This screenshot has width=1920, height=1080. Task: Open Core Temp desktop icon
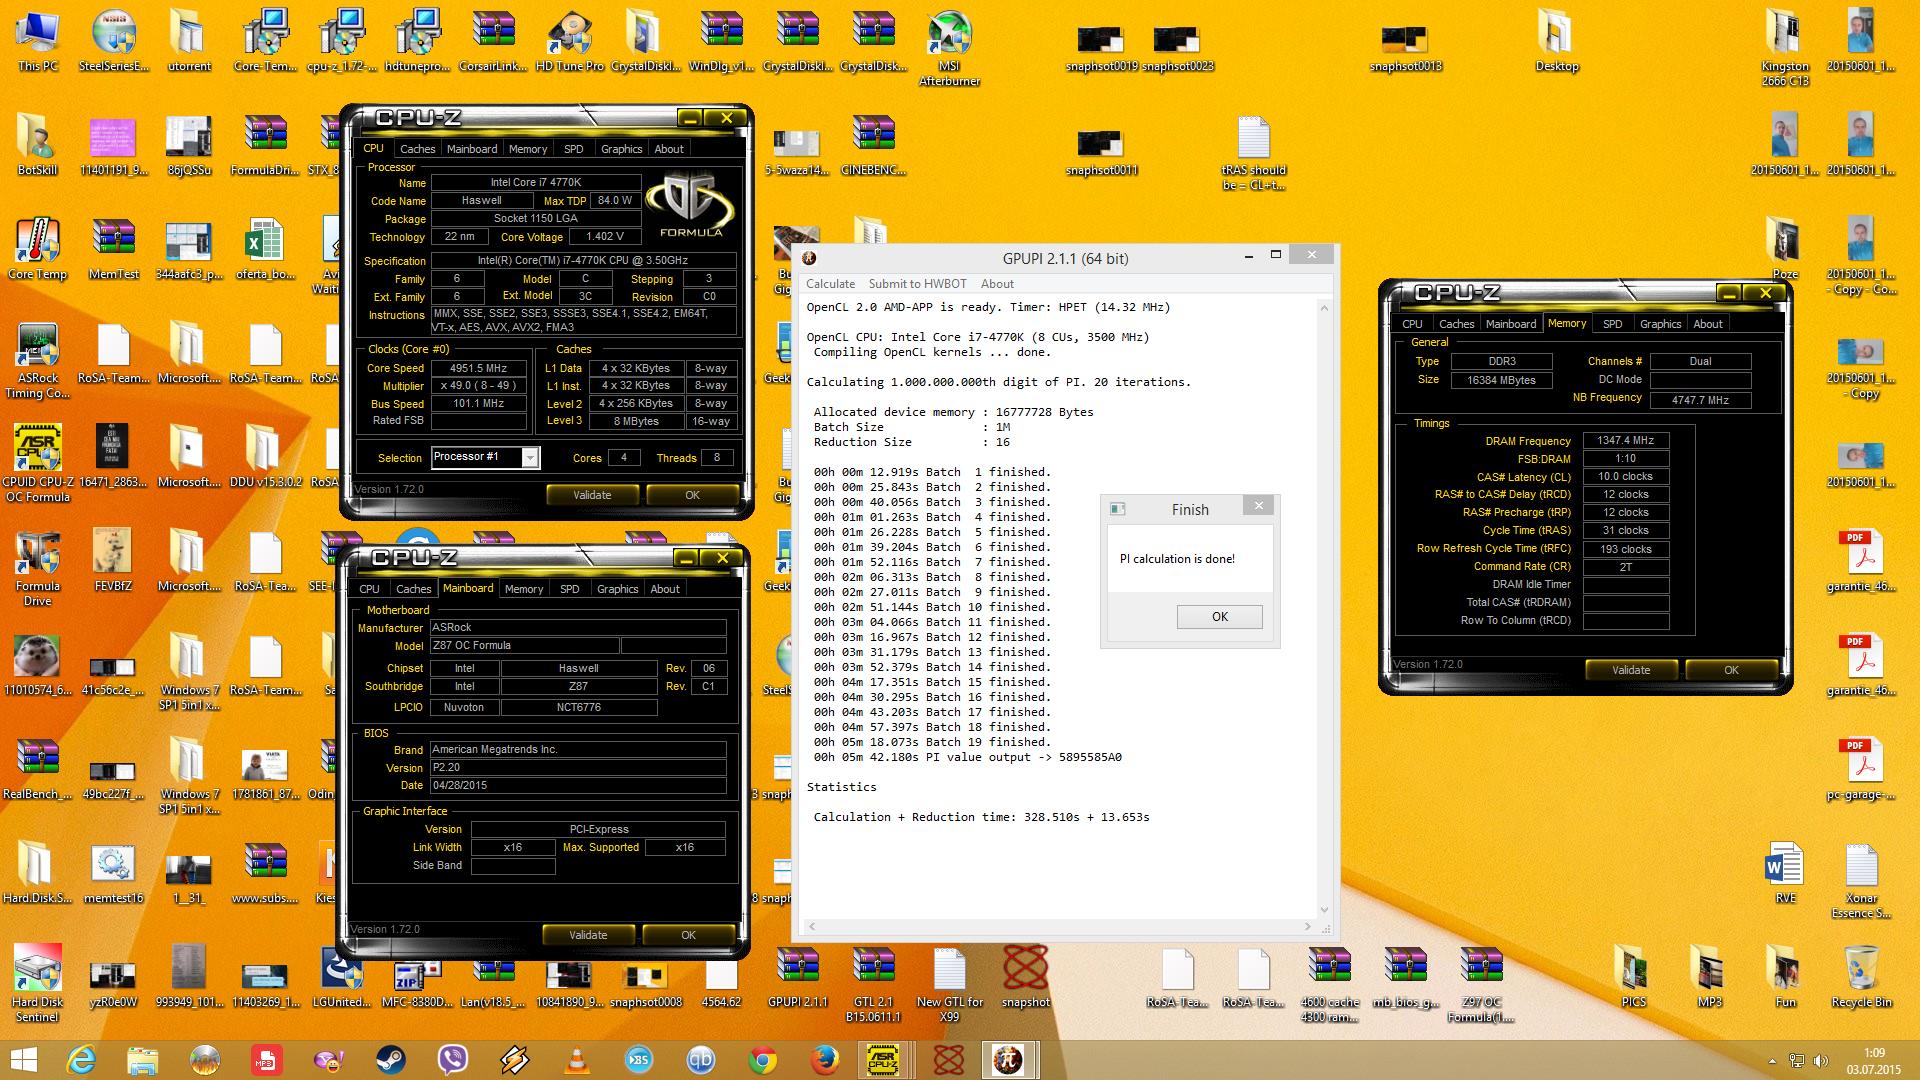coord(38,248)
